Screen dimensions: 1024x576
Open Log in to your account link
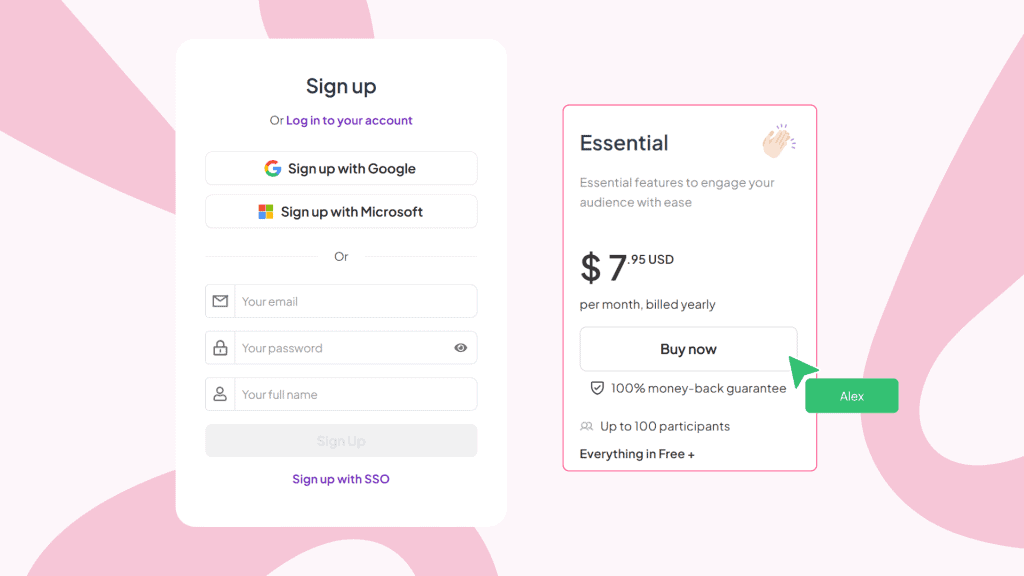tap(349, 121)
